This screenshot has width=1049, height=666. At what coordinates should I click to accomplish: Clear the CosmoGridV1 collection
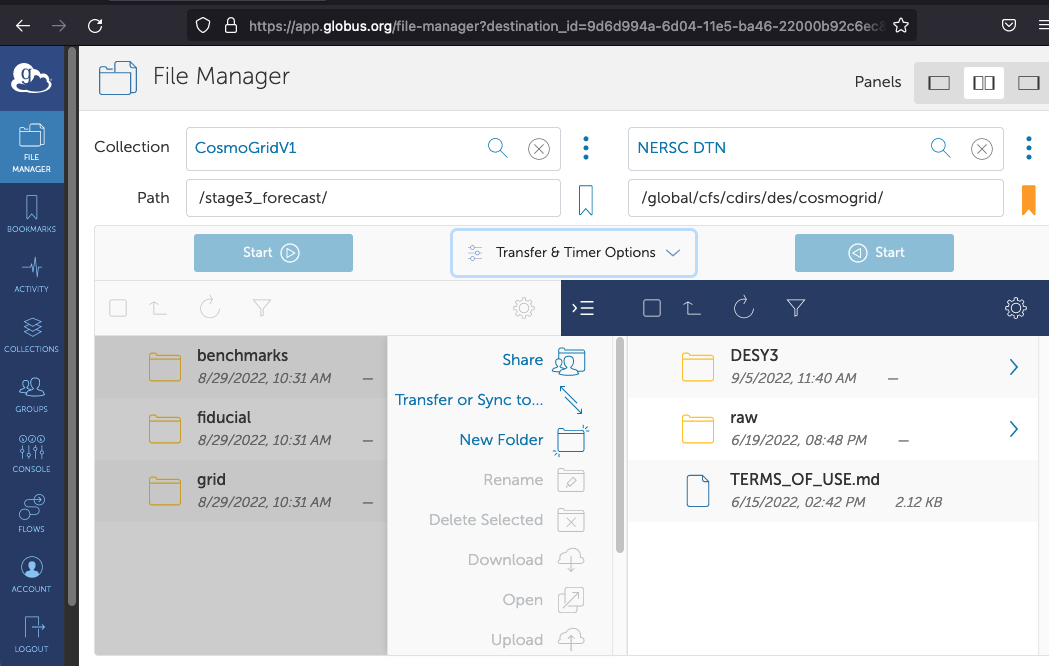click(539, 148)
